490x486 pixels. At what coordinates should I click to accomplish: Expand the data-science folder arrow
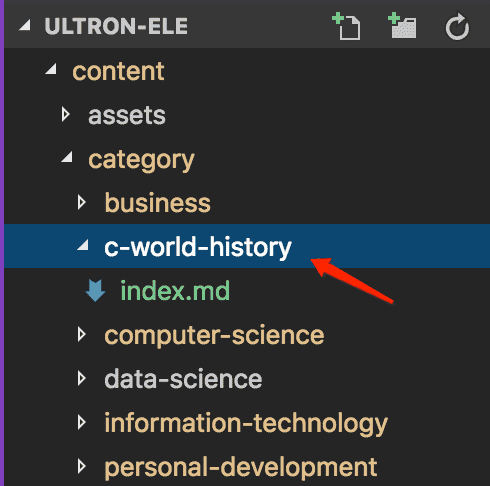click(x=82, y=378)
